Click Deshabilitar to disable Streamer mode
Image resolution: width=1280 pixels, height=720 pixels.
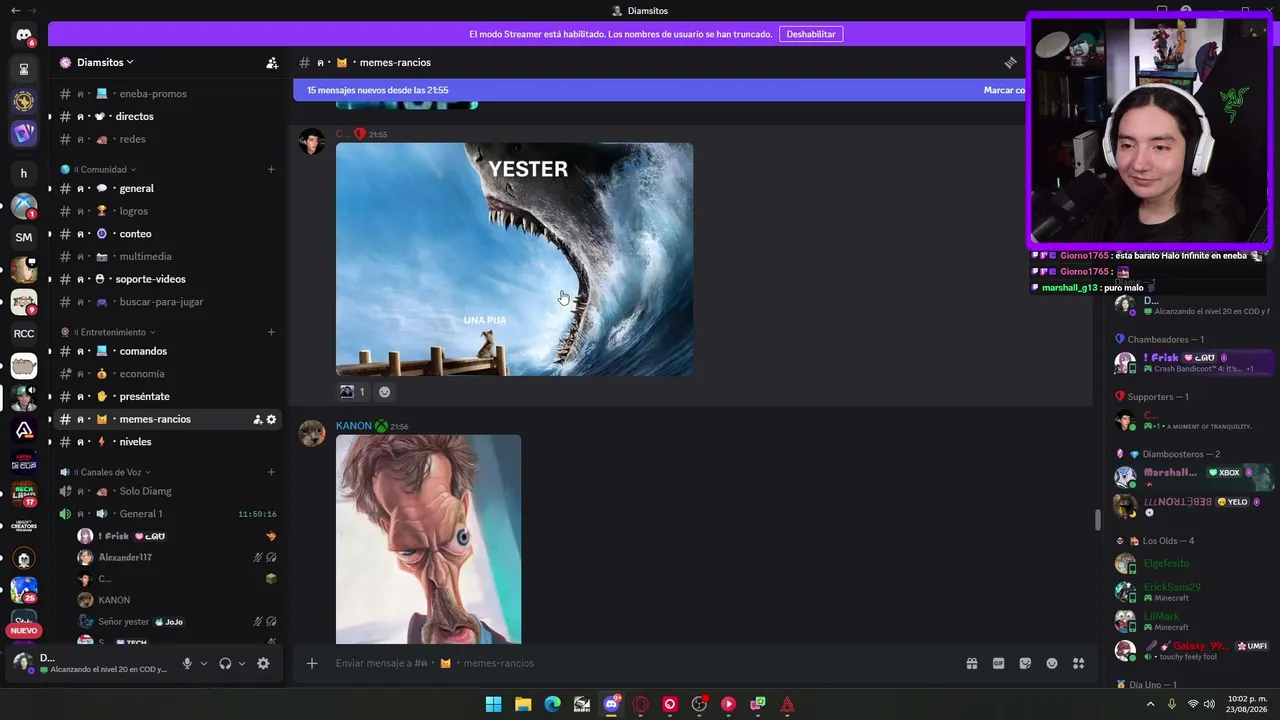click(x=811, y=34)
